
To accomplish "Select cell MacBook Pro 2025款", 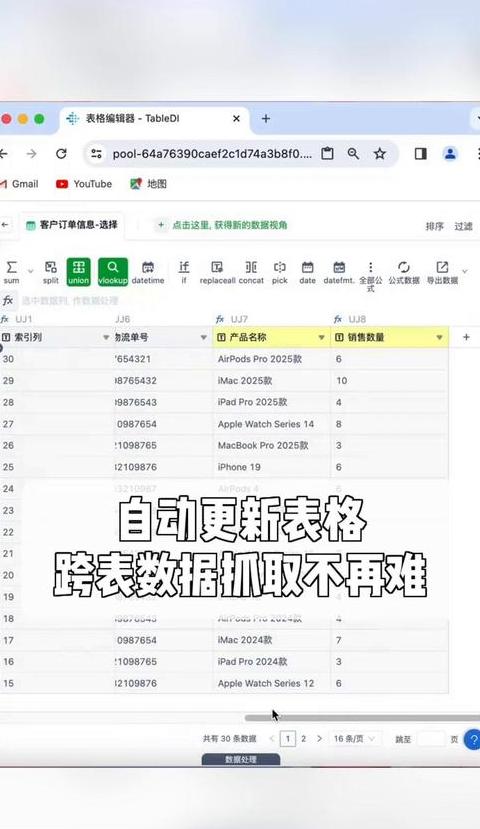I will (x=272, y=445).
